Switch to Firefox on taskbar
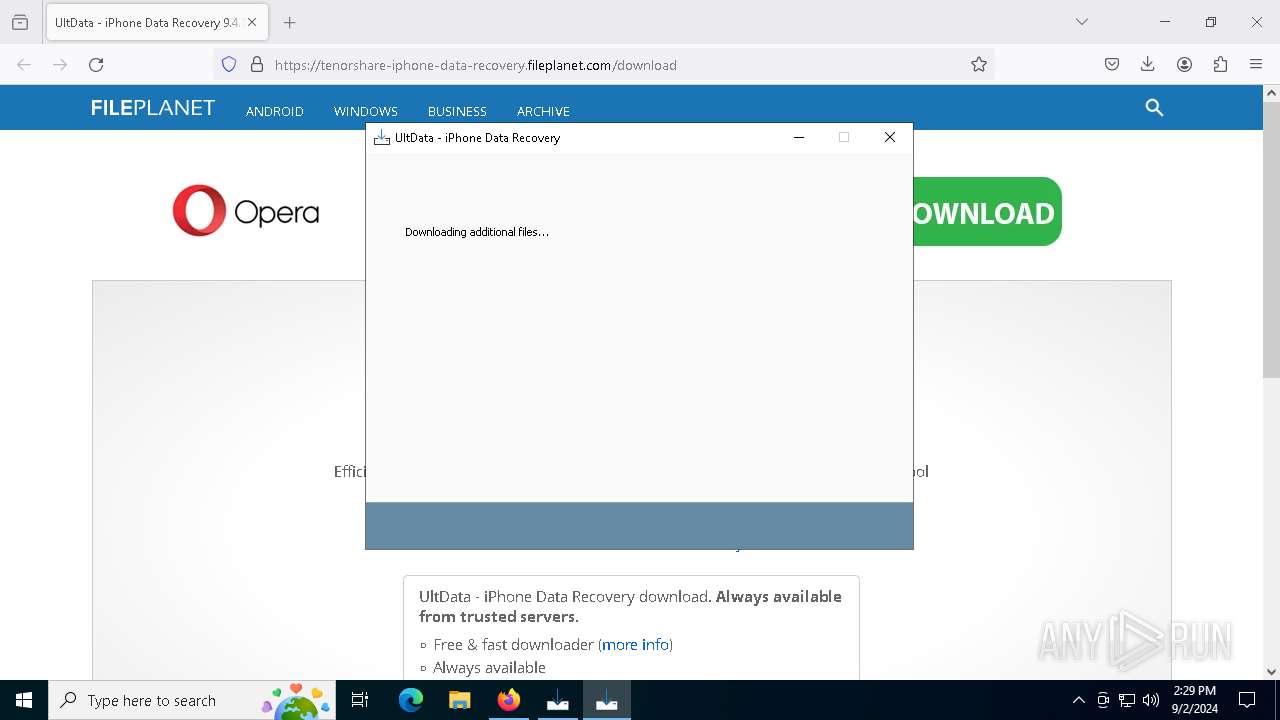This screenshot has width=1280, height=720. point(509,700)
